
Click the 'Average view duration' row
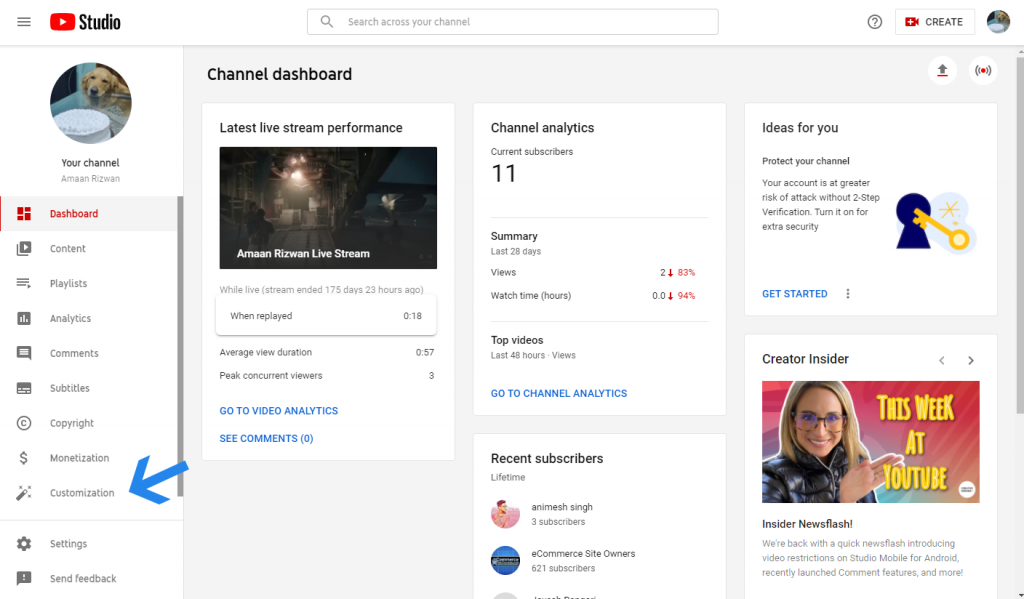(327, 352)
